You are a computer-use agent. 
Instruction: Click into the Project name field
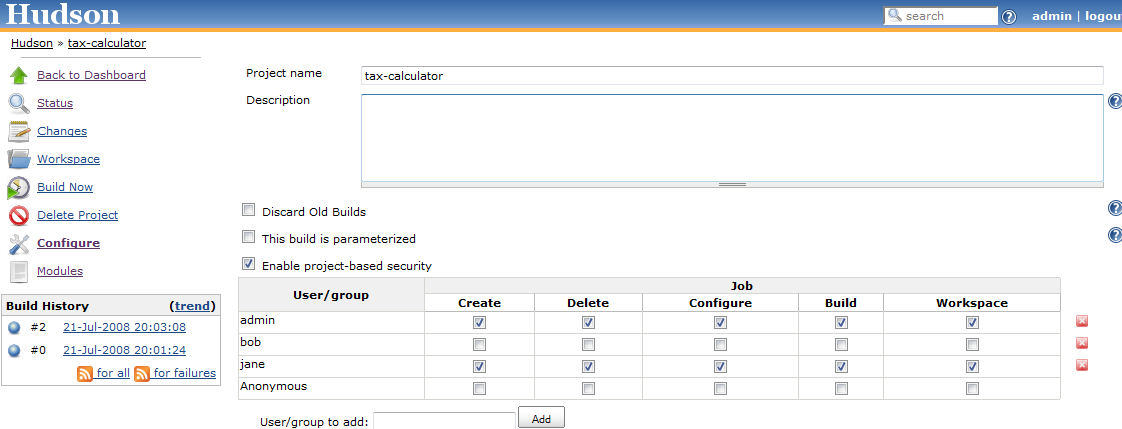(x=732, y=75)
